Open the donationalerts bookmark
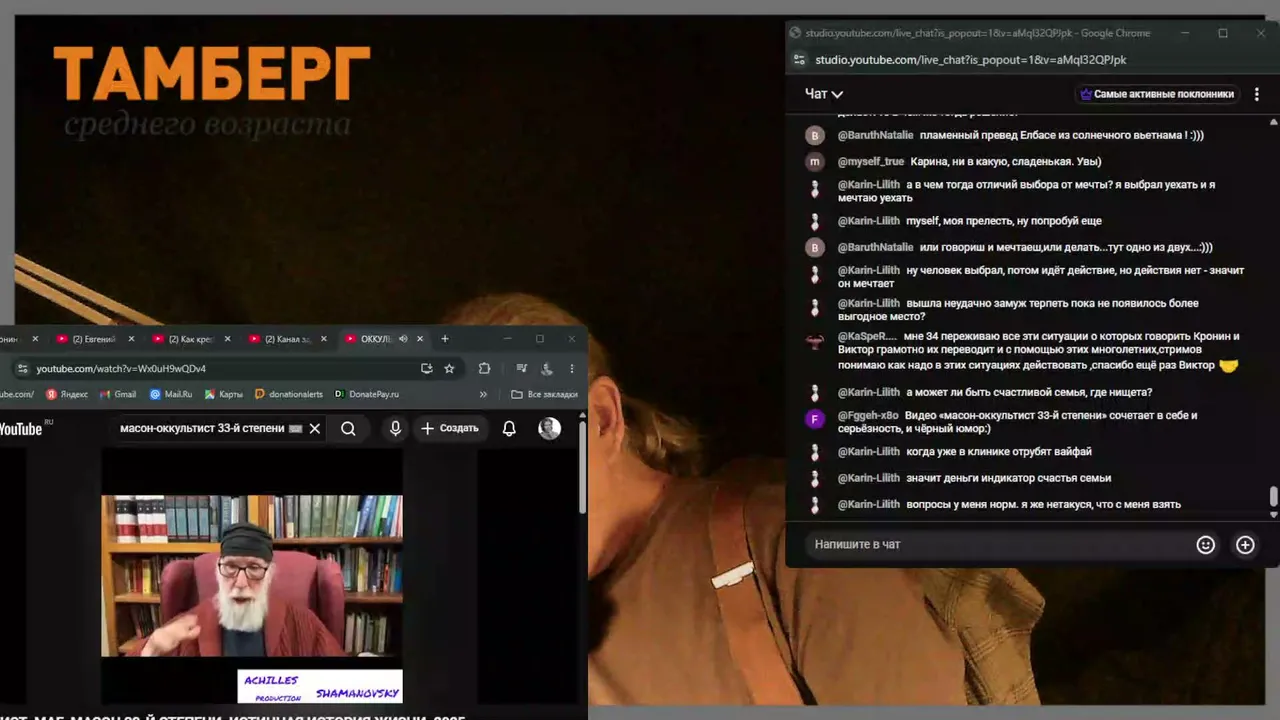1280x720 pixels. (x=289, y=394)
